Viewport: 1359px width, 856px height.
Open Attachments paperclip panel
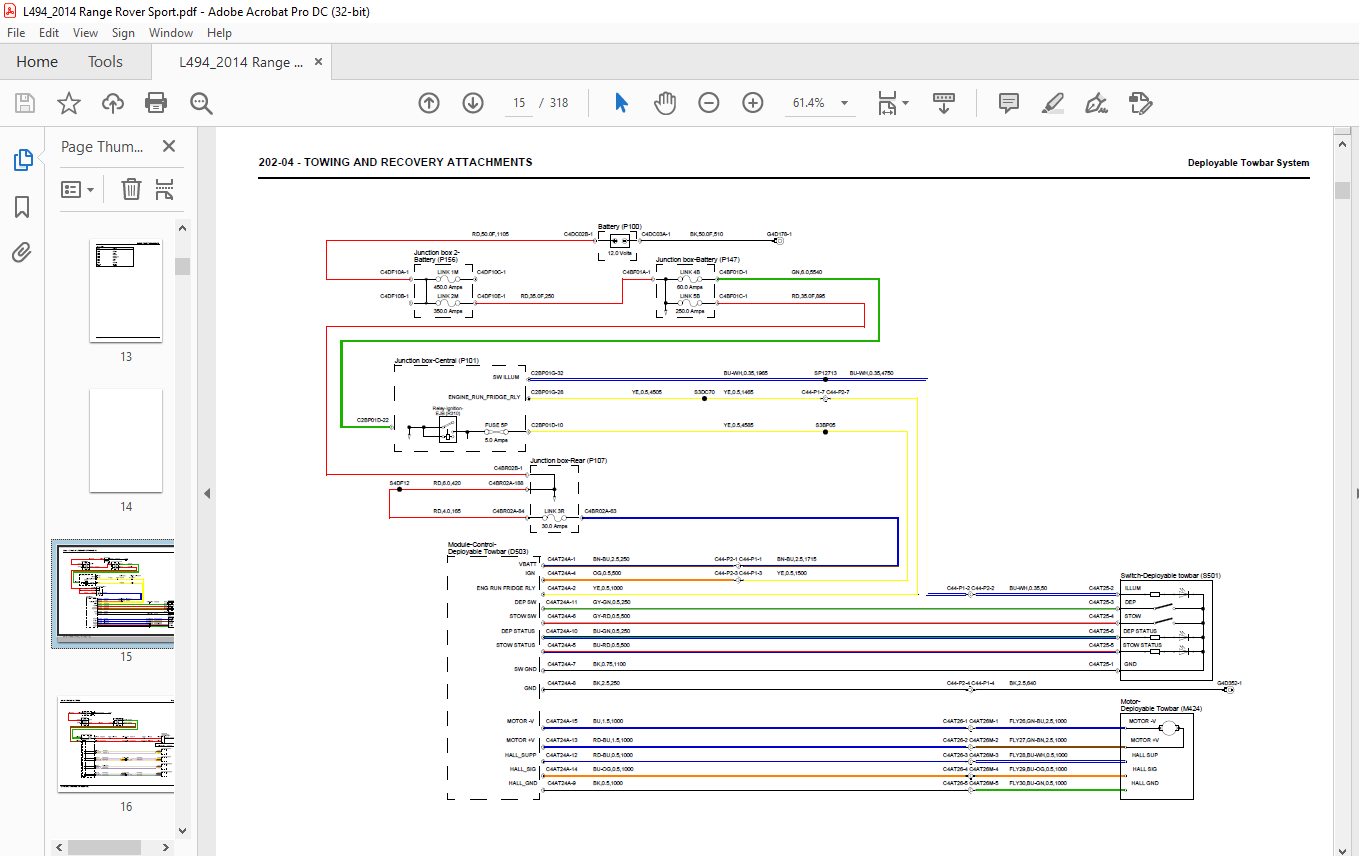click(22, 253)
